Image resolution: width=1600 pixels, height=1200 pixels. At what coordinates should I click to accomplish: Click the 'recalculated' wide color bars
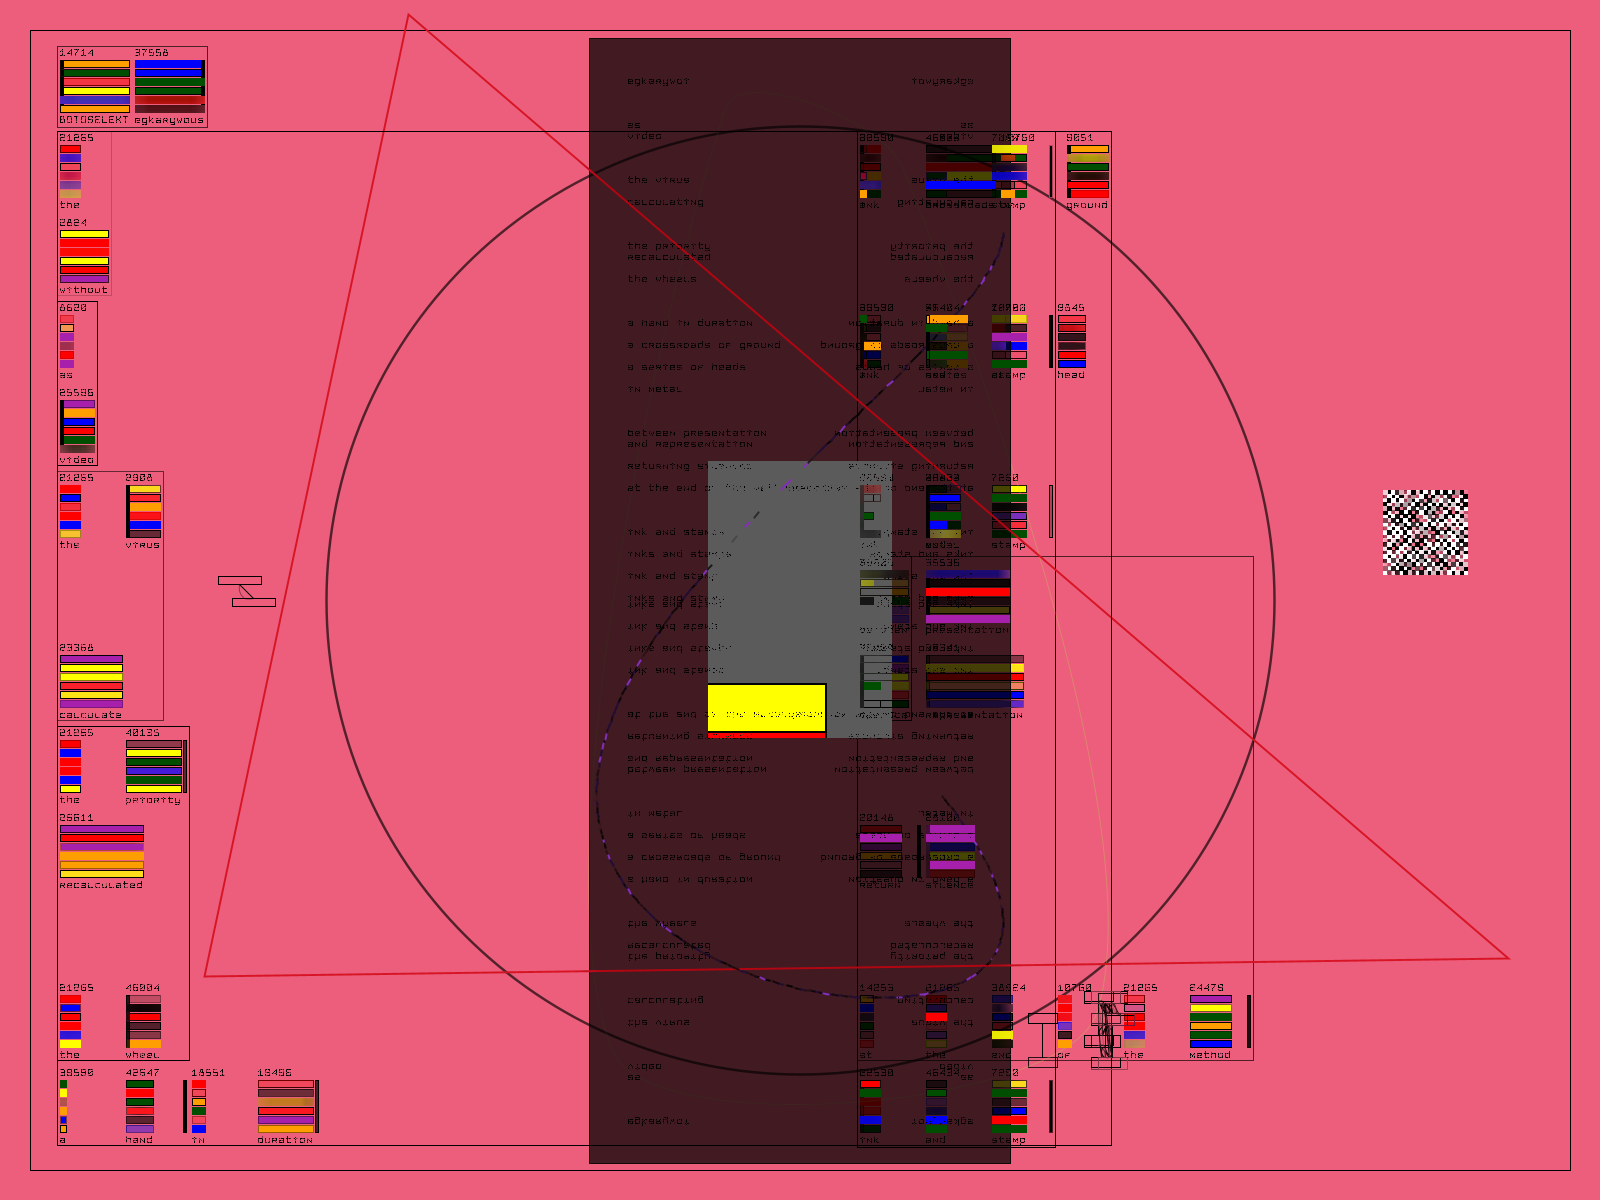coord(102,851)
